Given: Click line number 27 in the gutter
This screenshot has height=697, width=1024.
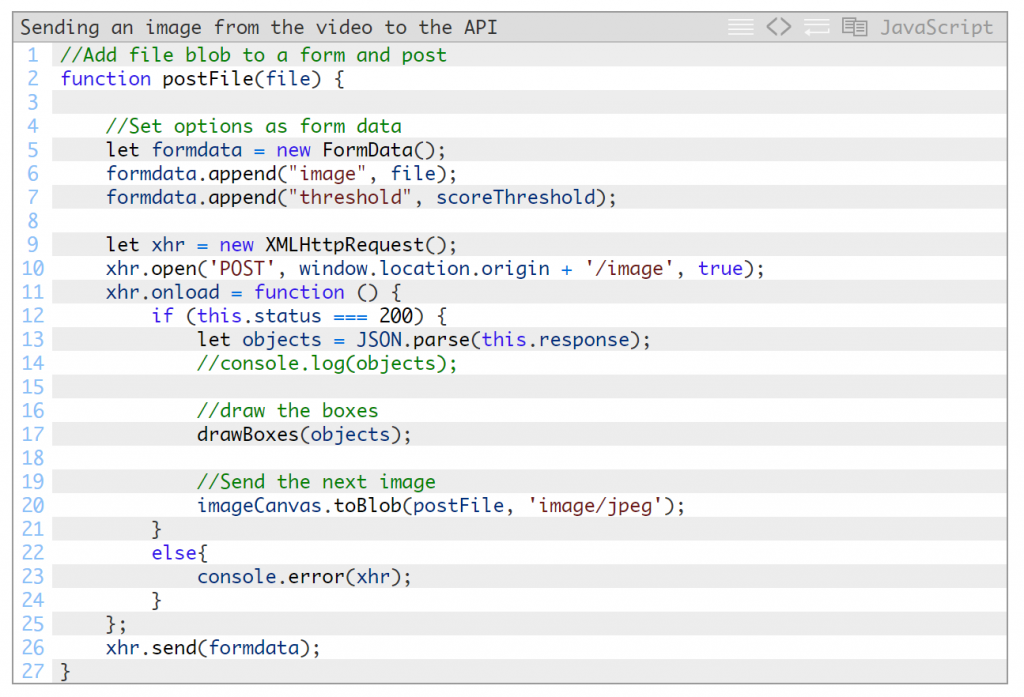Looking at the screenshot, I should click(33, 671).
